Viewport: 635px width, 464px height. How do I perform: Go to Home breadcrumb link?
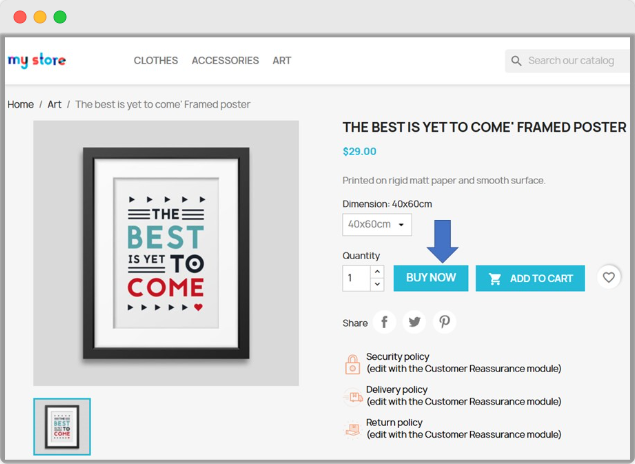[21, 105]
